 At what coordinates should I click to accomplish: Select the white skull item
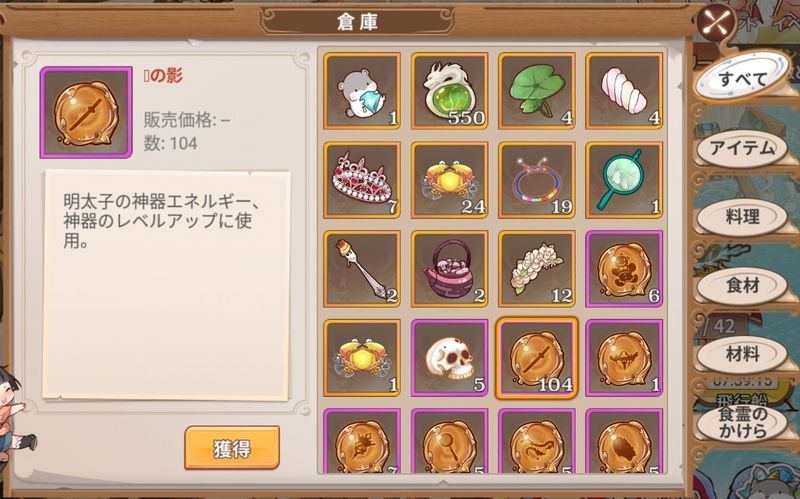pos(449,358)
